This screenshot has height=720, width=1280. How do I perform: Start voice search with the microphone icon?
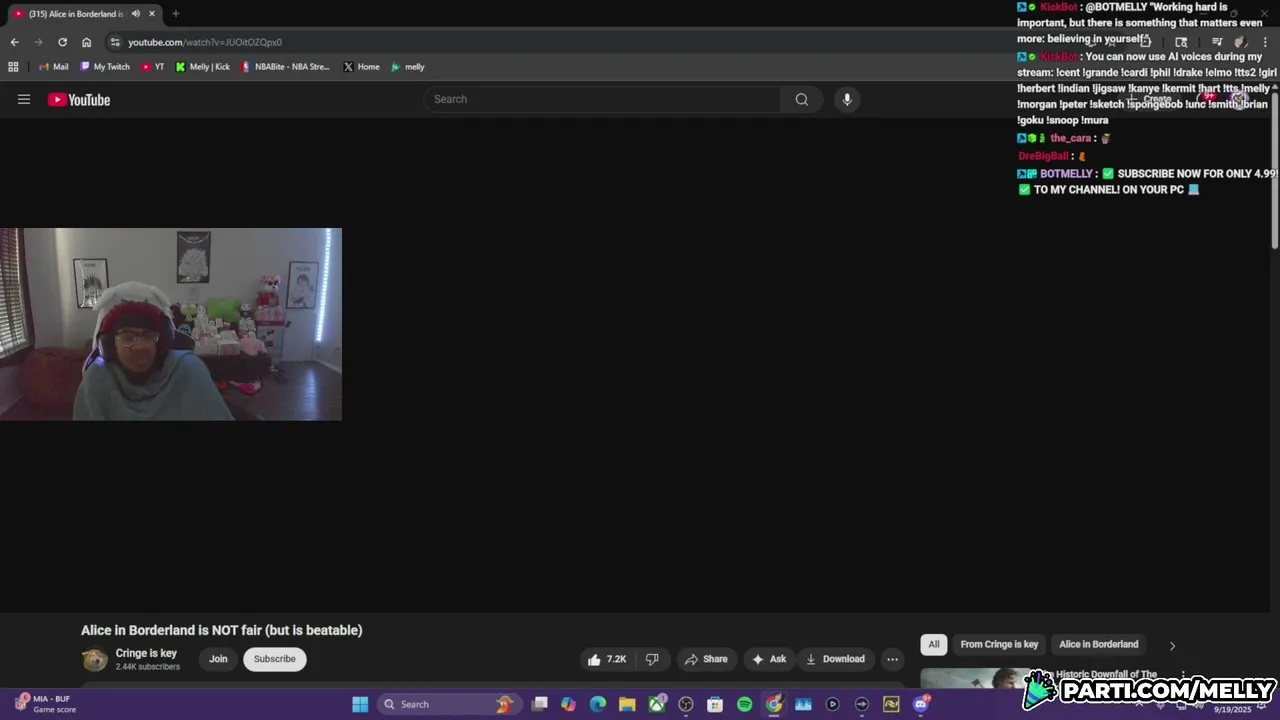[847, 99]
